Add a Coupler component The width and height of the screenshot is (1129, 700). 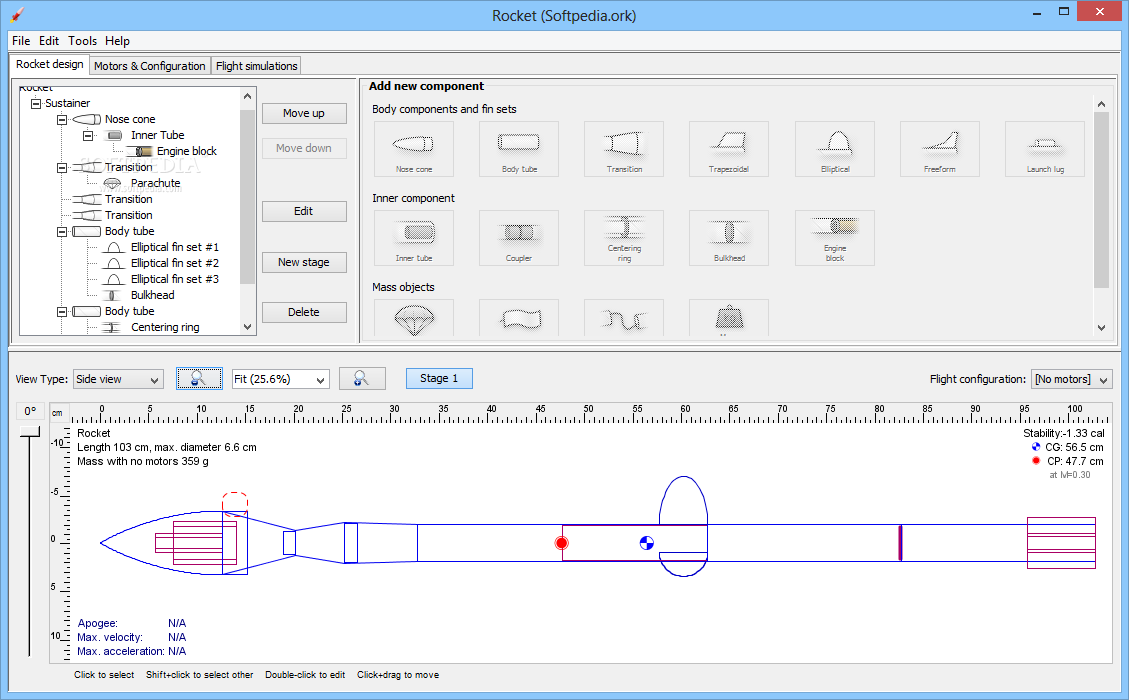pyautogui.click(x=519, y=238)
